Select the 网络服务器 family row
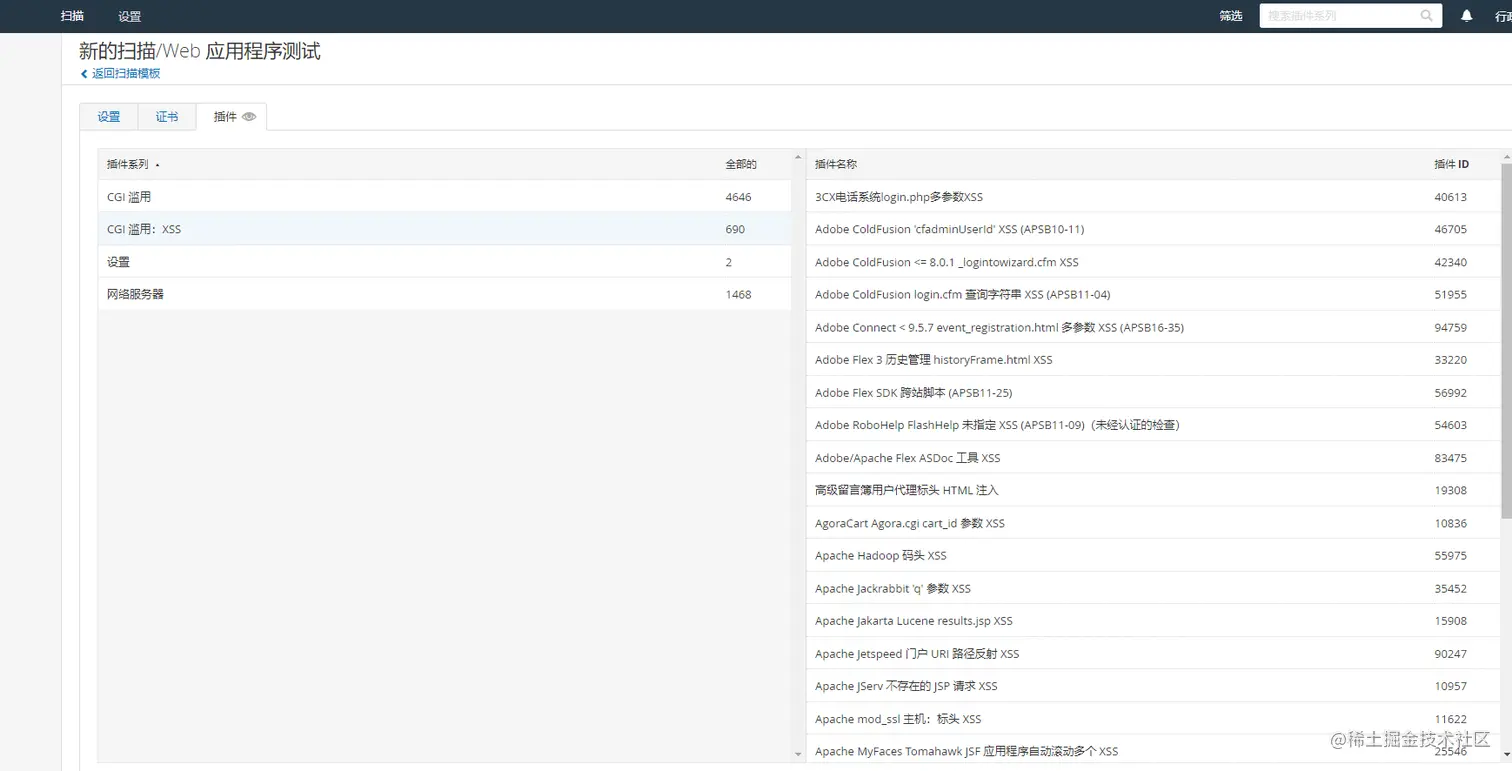1512x771 pixels. tap(444, 294)
